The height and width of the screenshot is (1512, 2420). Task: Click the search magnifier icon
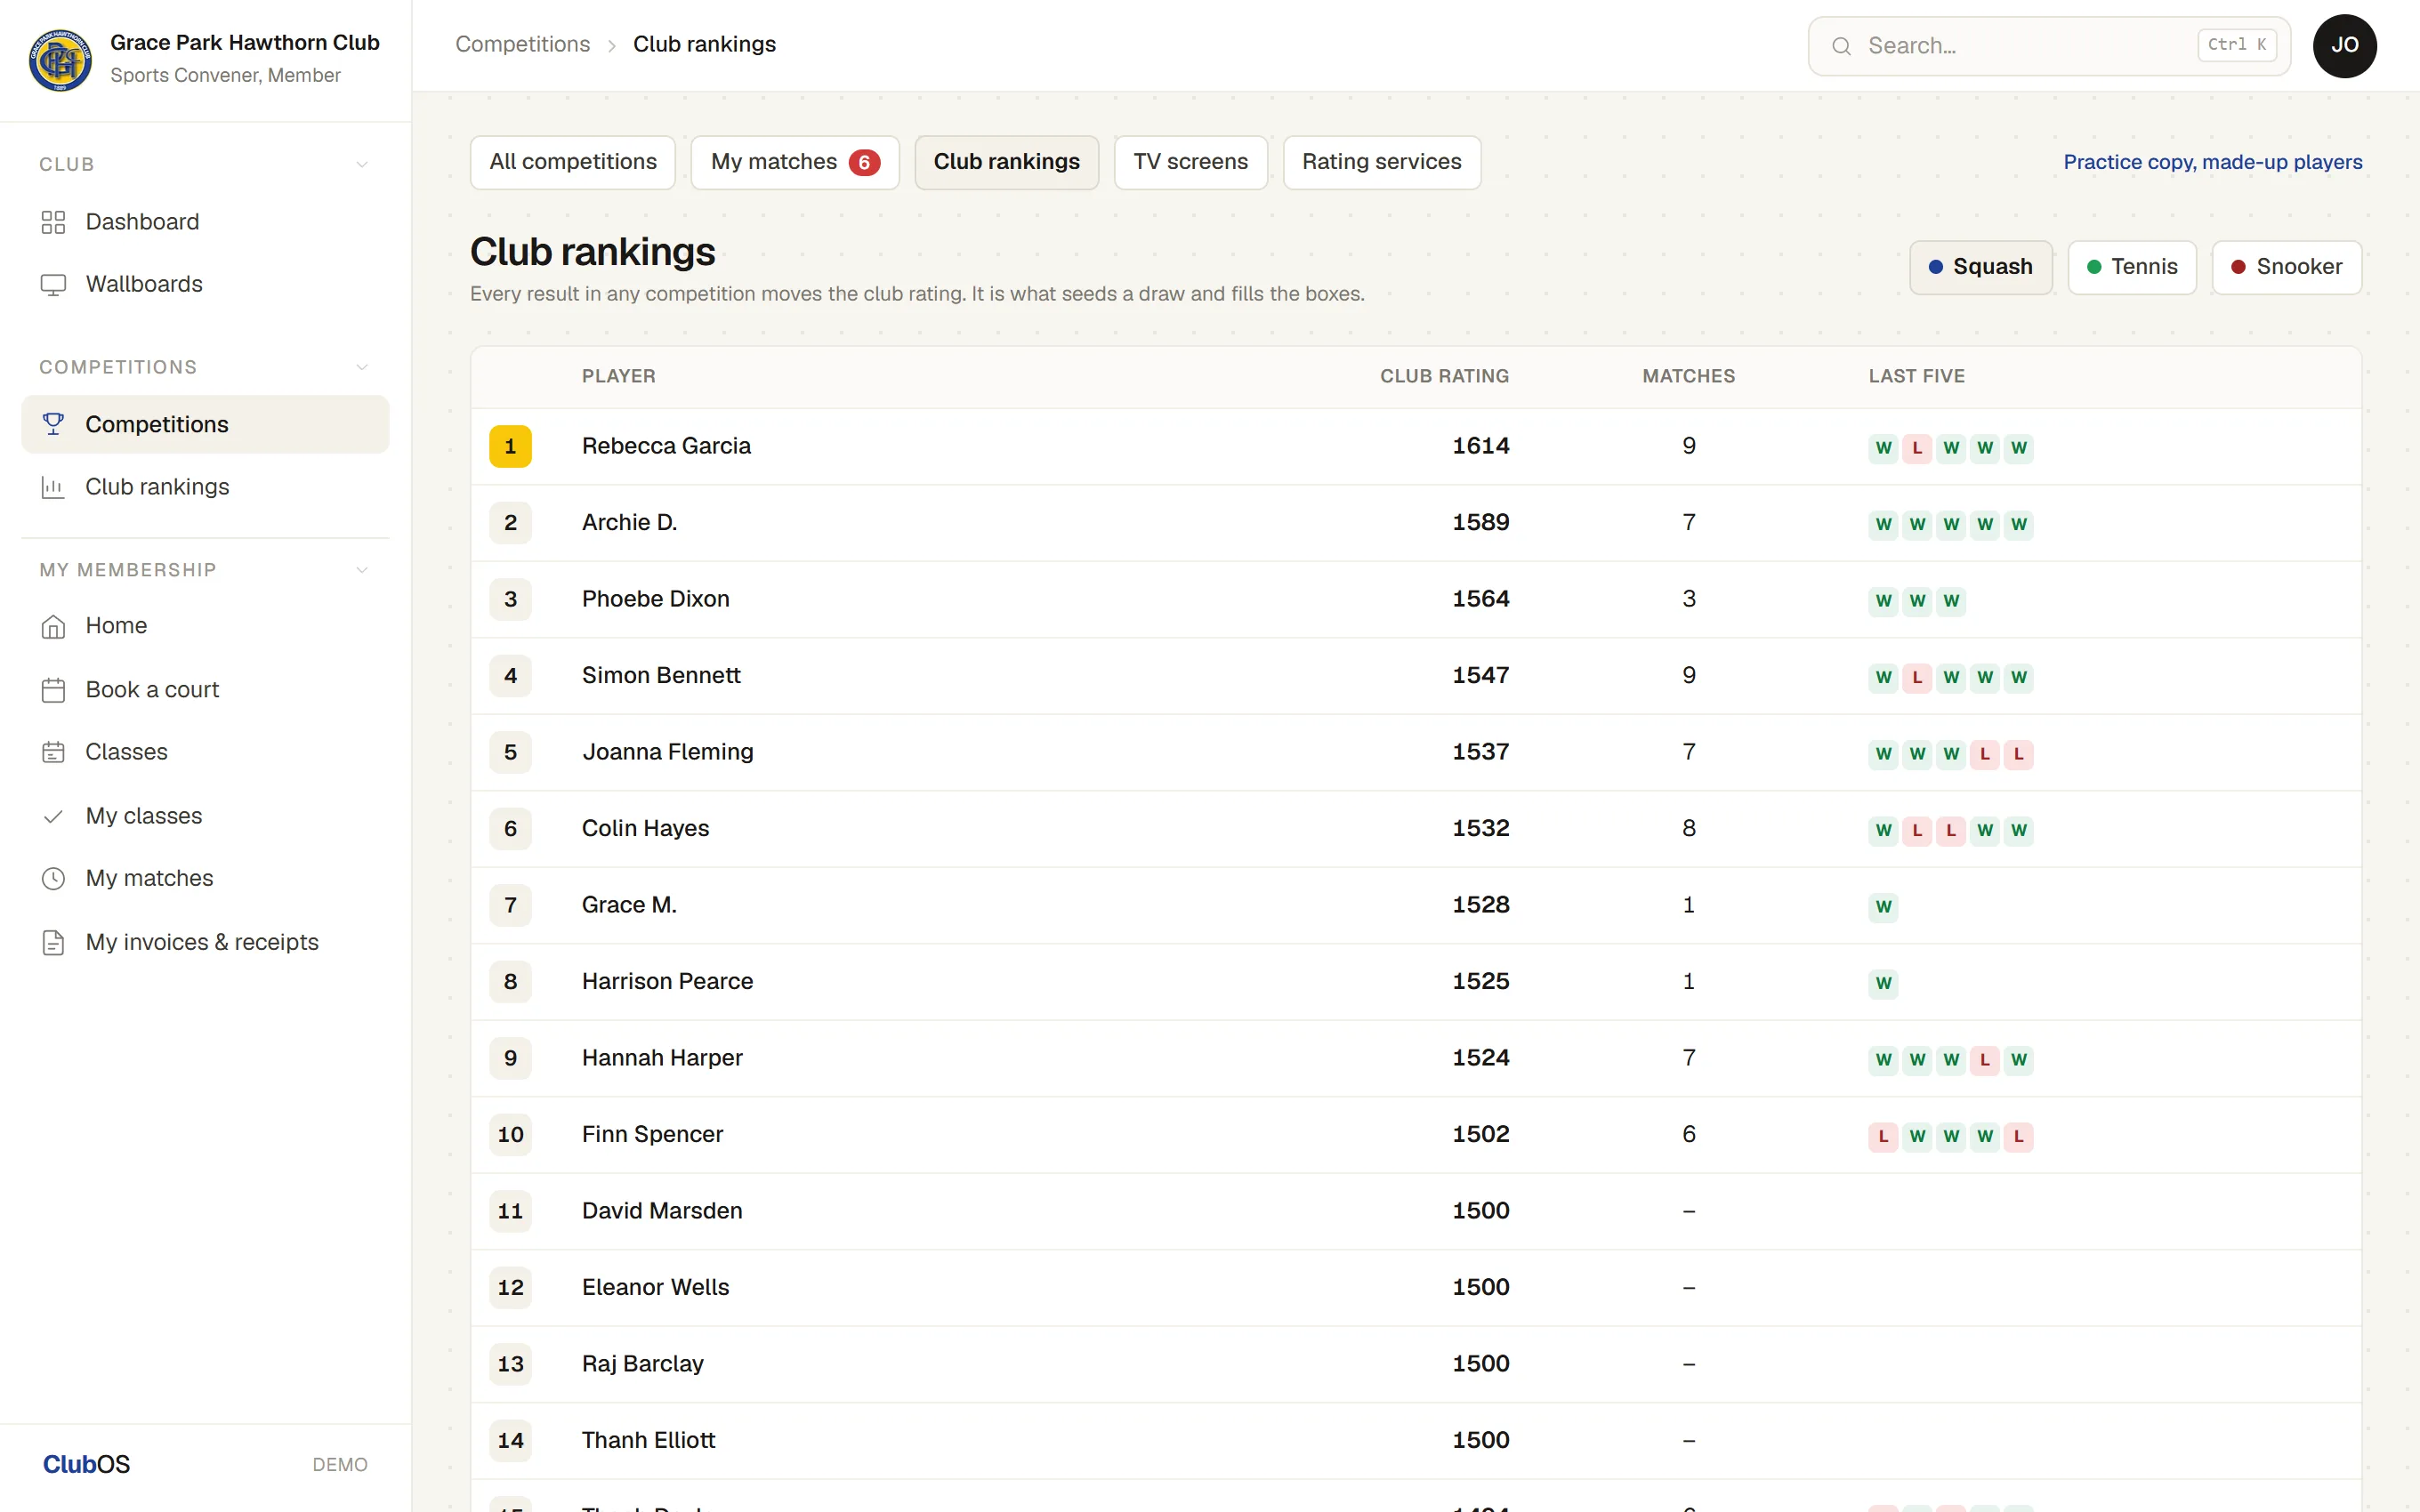pos(1841,46)
